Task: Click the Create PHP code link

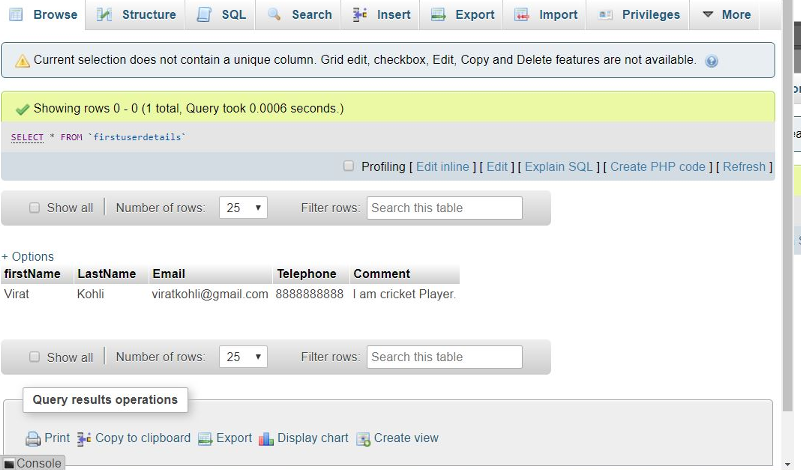Action: 658,167
